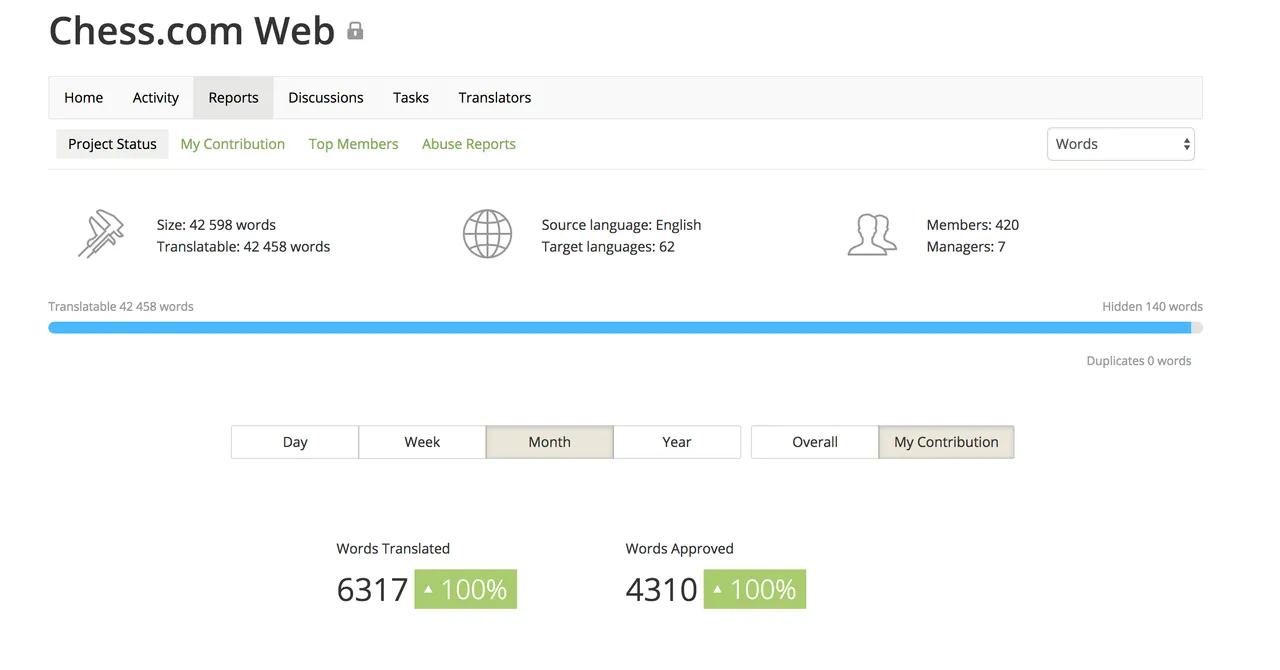
Task: Open the My Contribution report link
Action: pyautogui.click(x=233, y=144)
